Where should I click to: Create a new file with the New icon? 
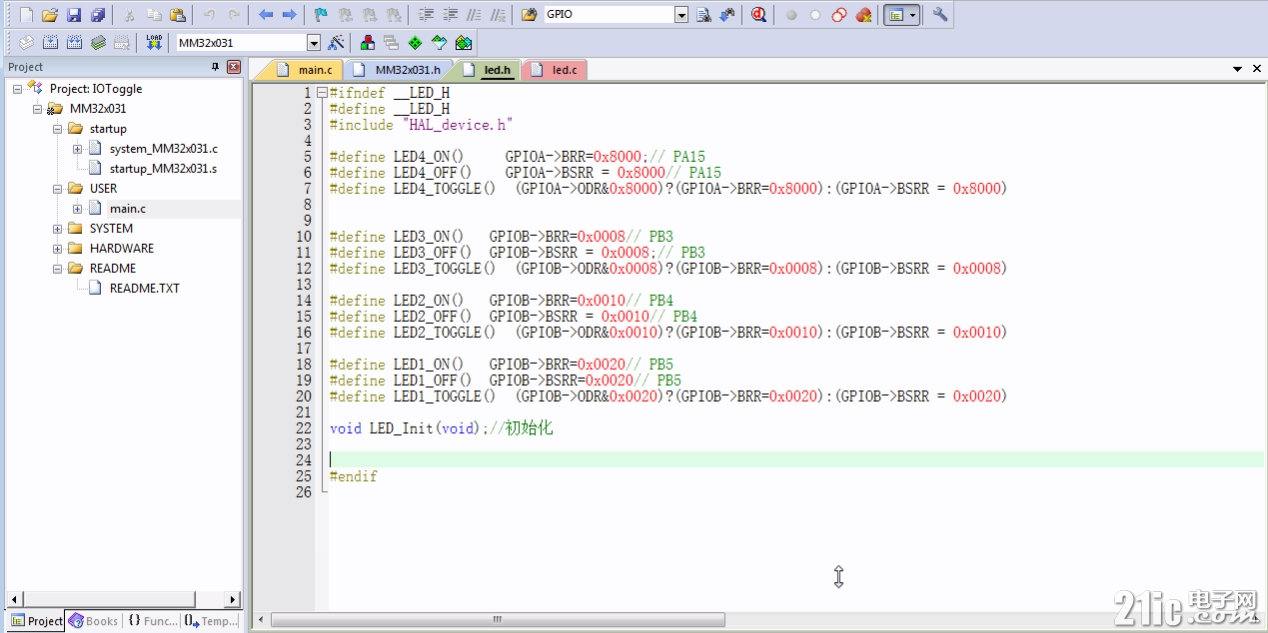(27, 15)
